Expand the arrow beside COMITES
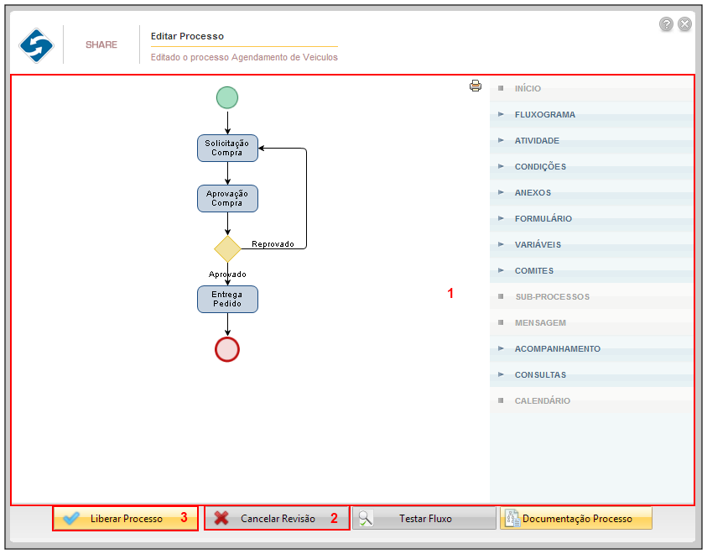 500,270
